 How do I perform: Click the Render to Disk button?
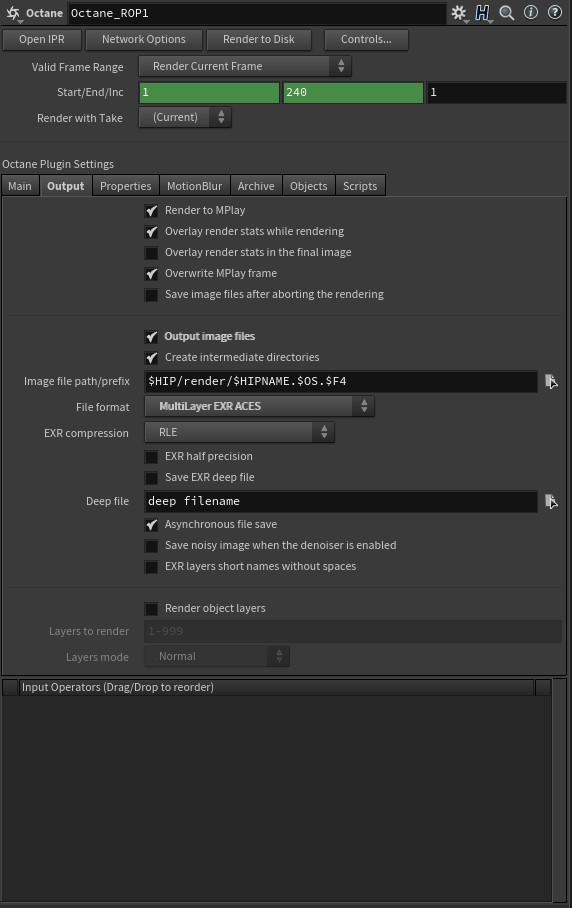point(259,39)
